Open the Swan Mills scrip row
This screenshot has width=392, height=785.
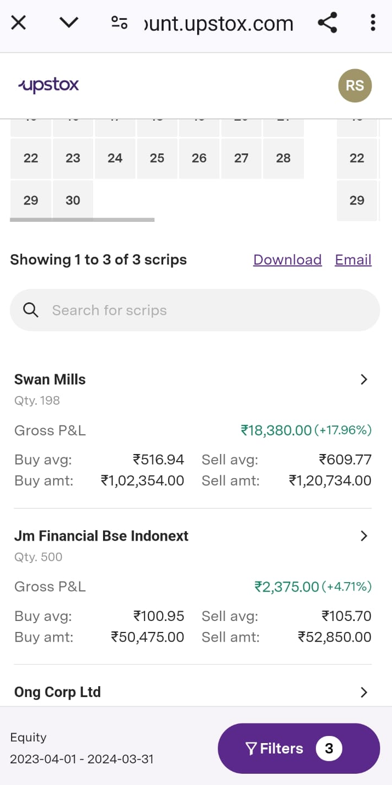click(x=193, y=430)
